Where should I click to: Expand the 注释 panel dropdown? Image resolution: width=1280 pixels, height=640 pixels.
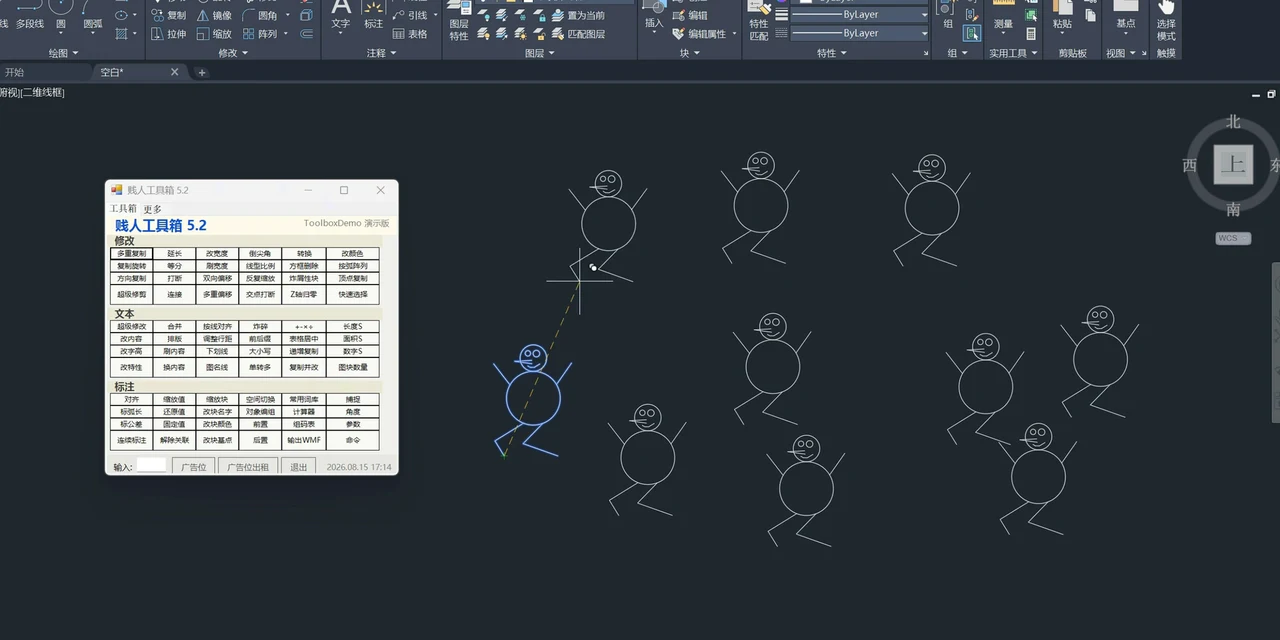coord(382,53)
